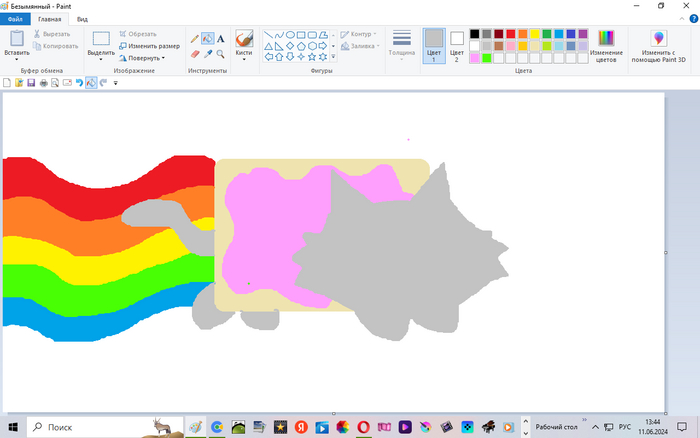Click Изменить размер button

pos(149,46)
